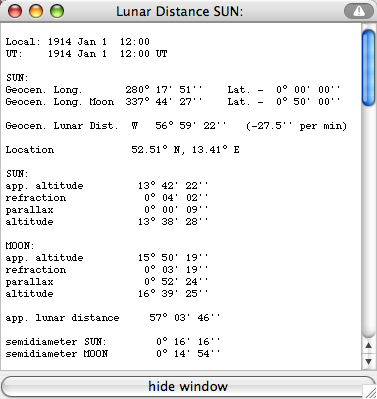Click the Moon refraction 0° 03' 19''
Screen dimensions: 377x399
pyautogui.click(x=176, y=270)
